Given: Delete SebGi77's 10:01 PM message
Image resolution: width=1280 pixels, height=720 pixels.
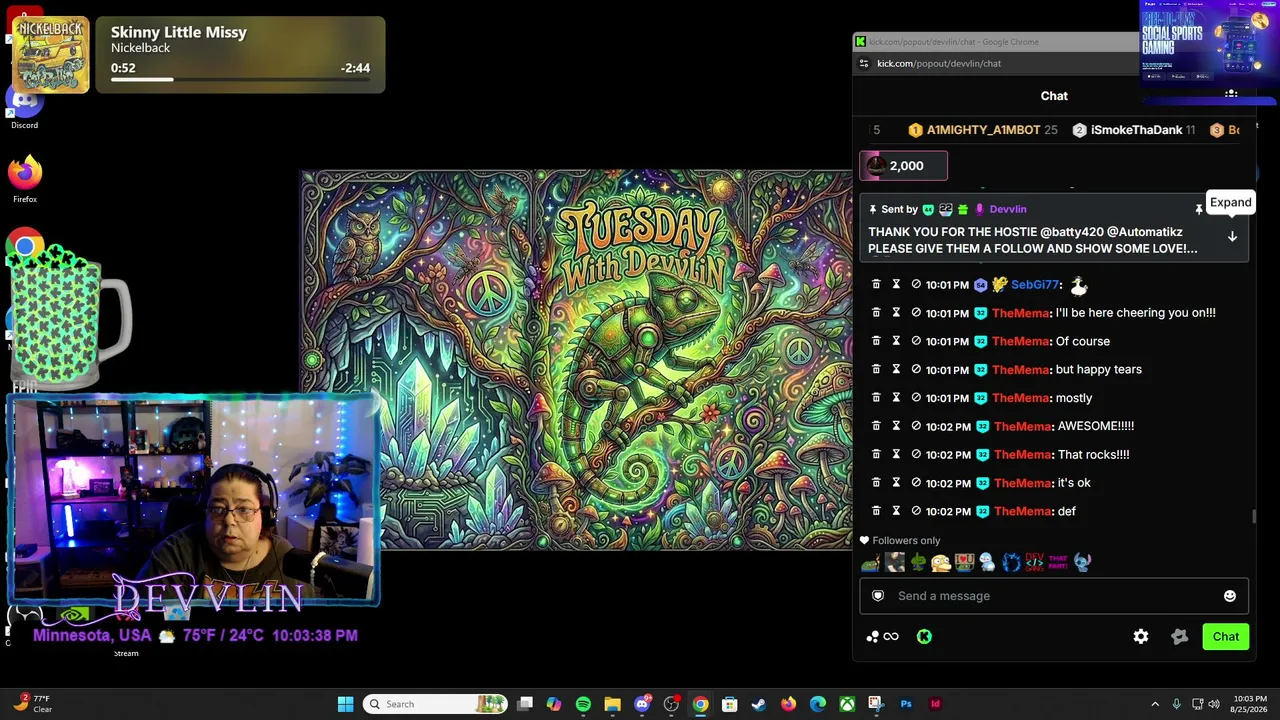Looking at the screenshot, I should (876, 285).
